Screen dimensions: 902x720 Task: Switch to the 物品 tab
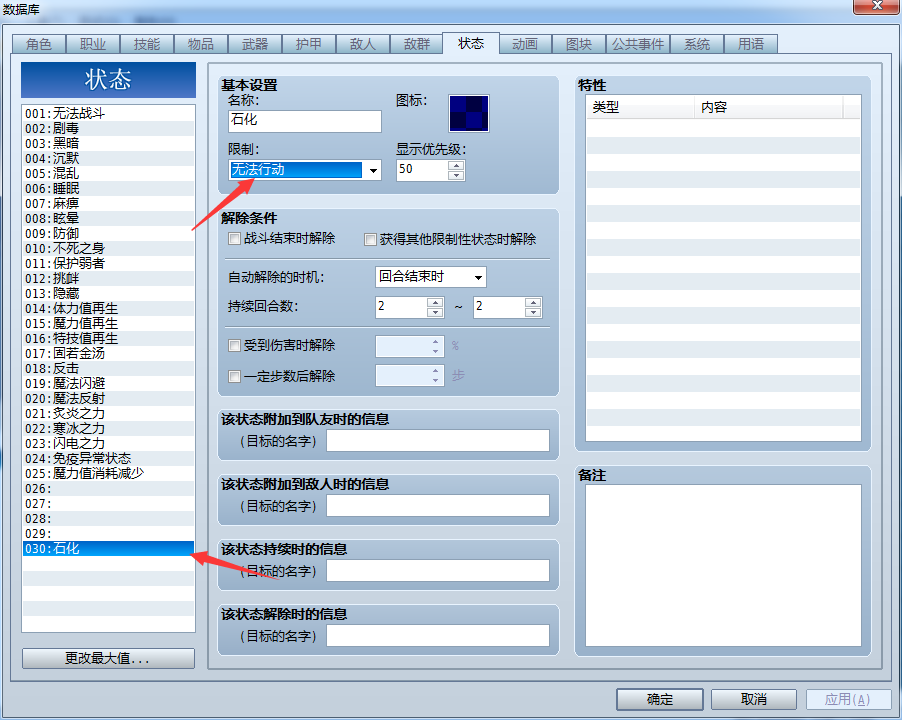coord(201,44)
